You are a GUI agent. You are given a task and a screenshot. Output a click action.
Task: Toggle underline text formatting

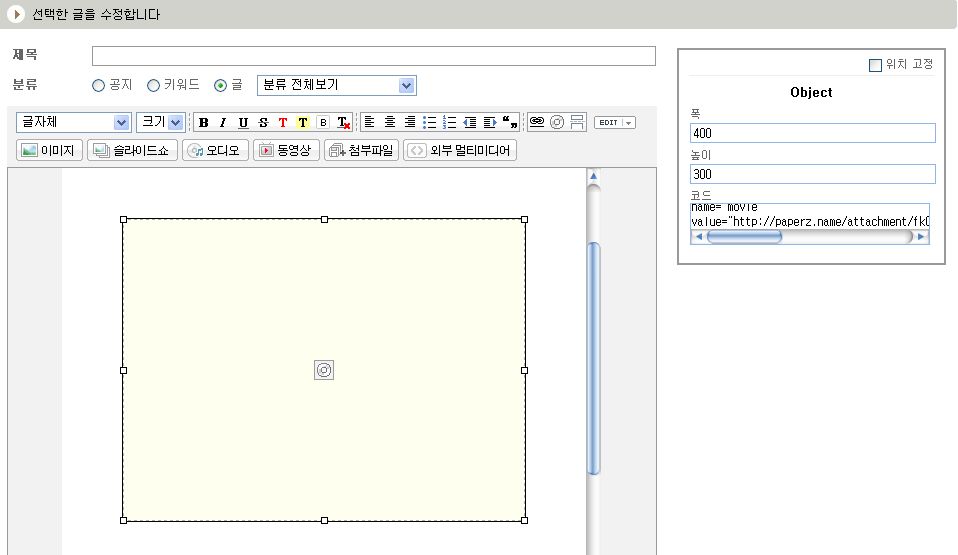coord(243,122)
